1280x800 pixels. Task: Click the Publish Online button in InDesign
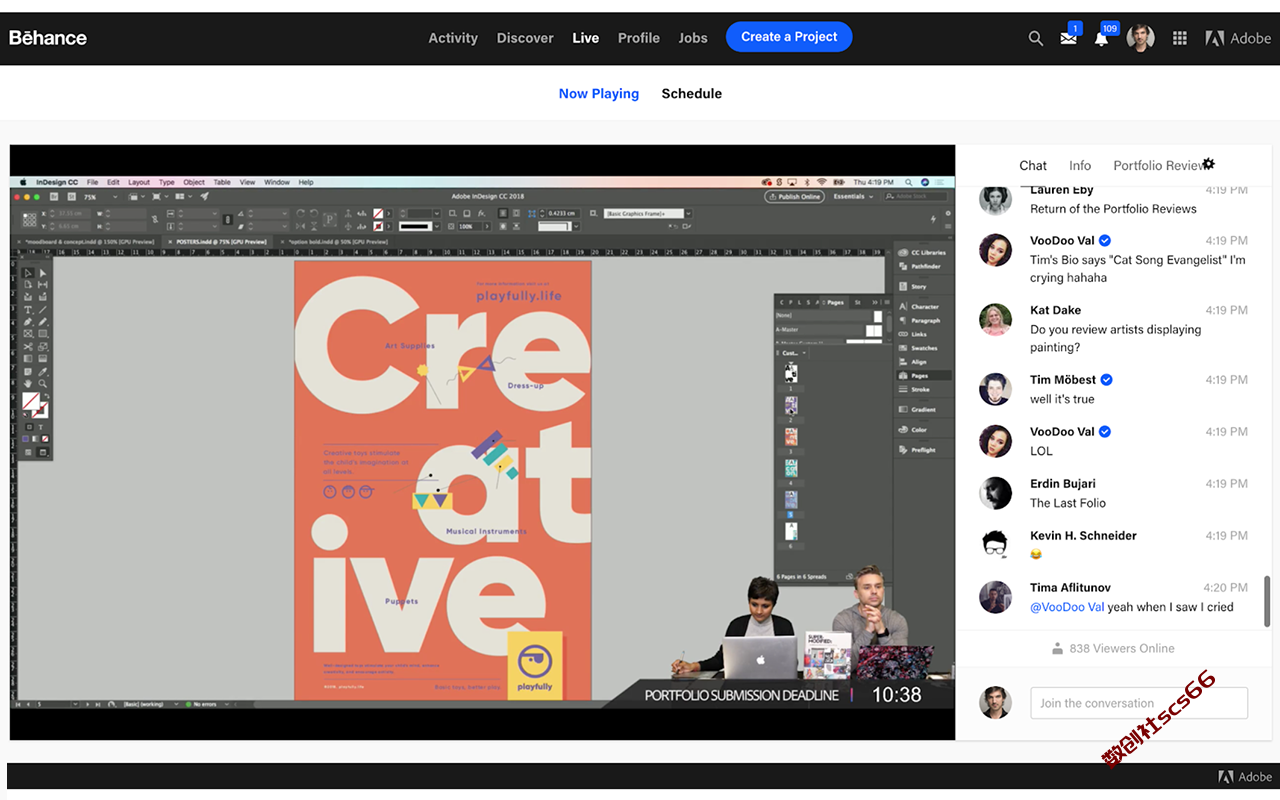click(794, 196)
